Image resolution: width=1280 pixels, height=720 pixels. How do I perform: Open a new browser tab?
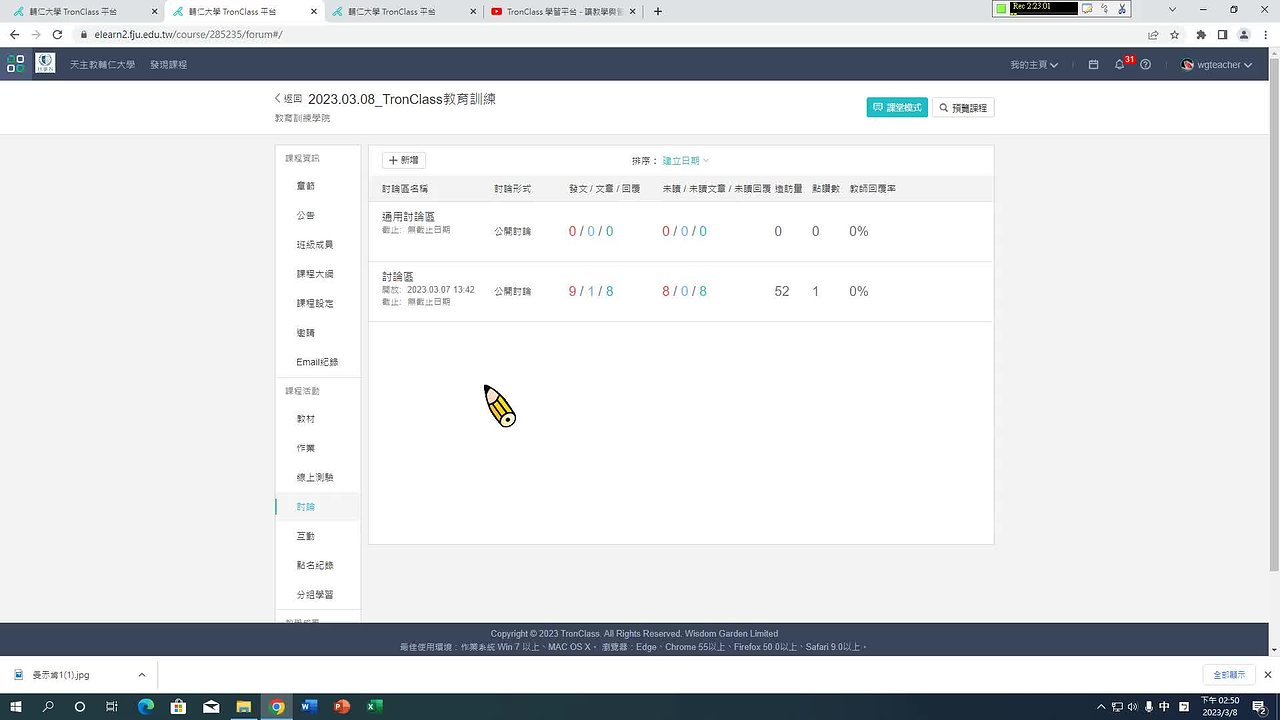[x=657, y=11]
